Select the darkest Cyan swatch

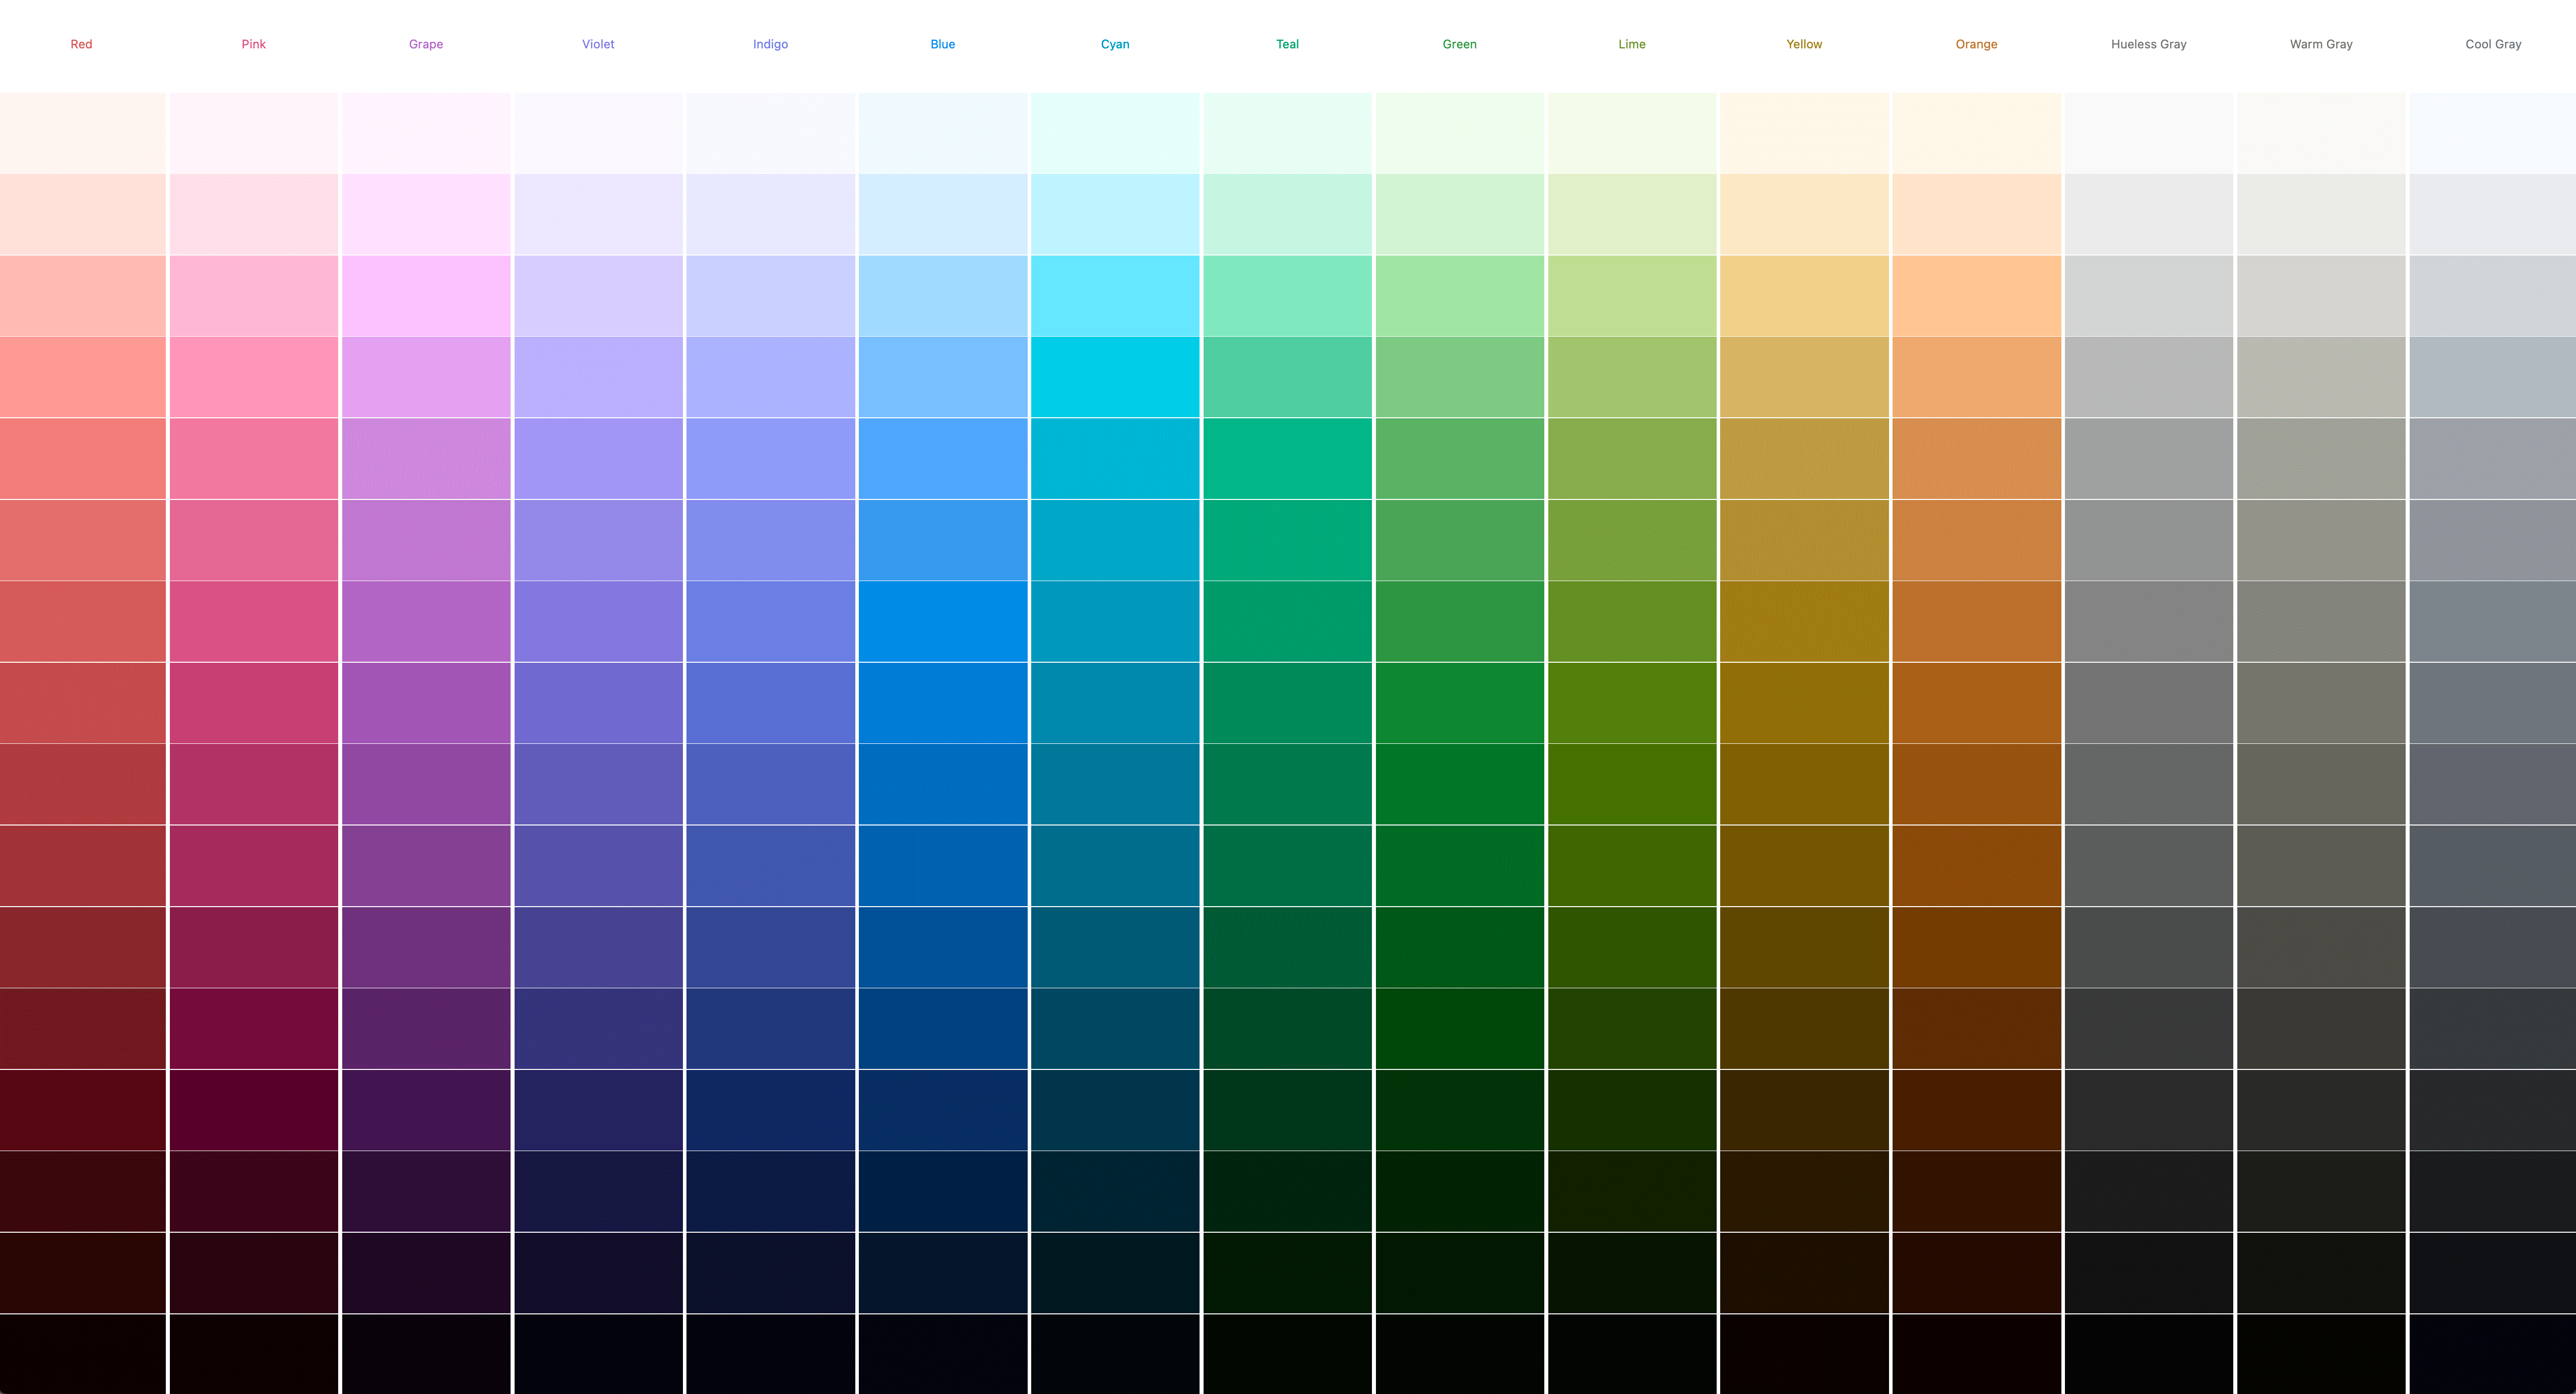pyautogui.click(x=1115, y=1356)
